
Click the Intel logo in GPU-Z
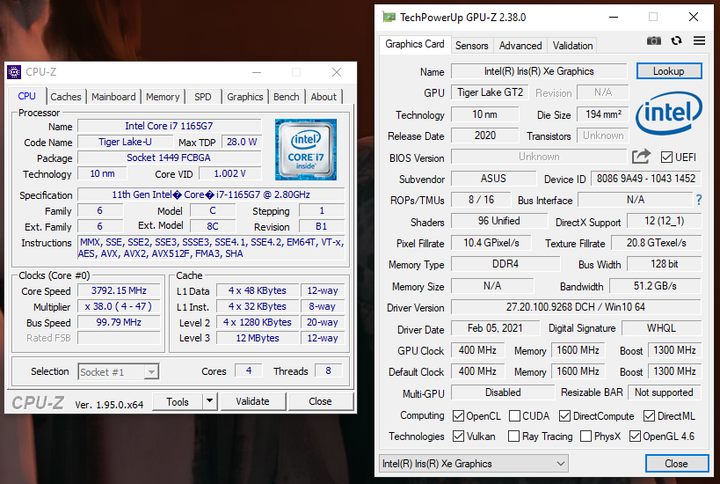[x=669, y=113]
